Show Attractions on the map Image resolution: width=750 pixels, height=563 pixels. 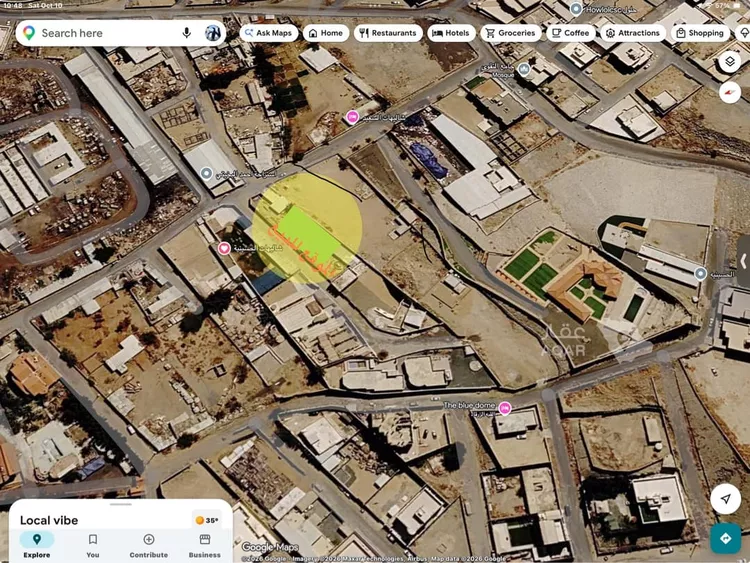633,33
